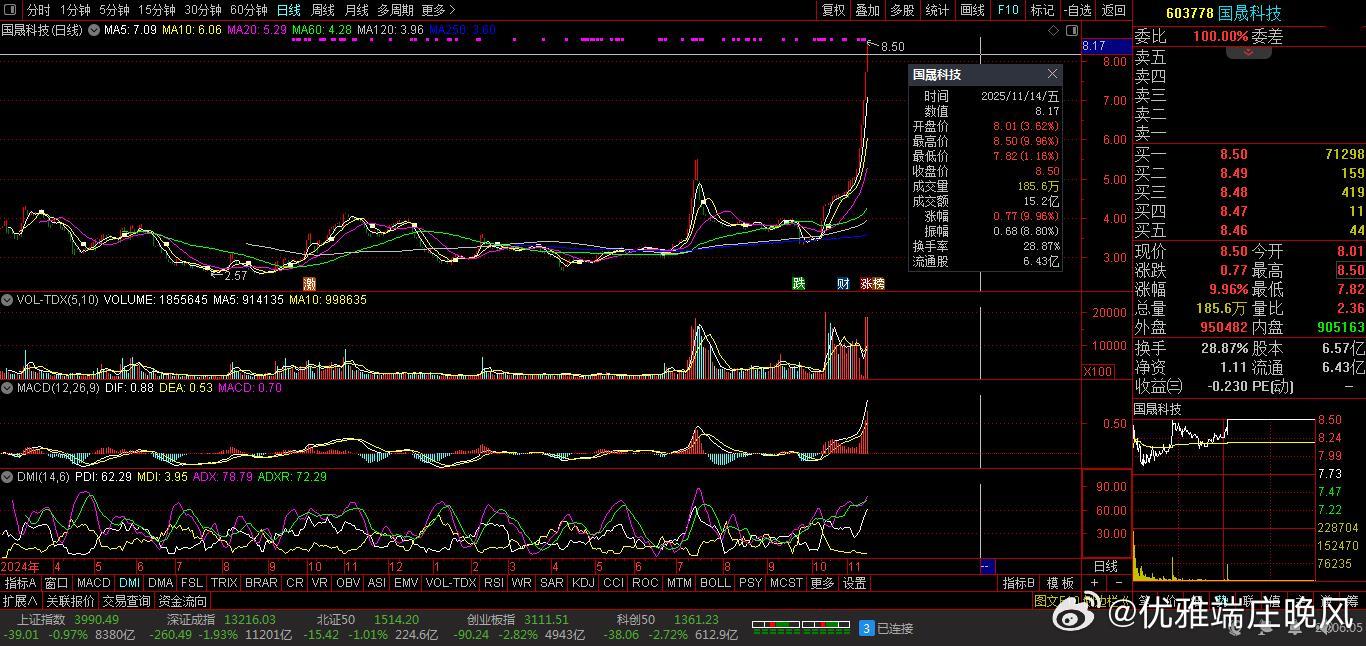The height and width of the screenshot is (646, 1366).
Task: Select BOLL indicator
Action: point(715,583)
